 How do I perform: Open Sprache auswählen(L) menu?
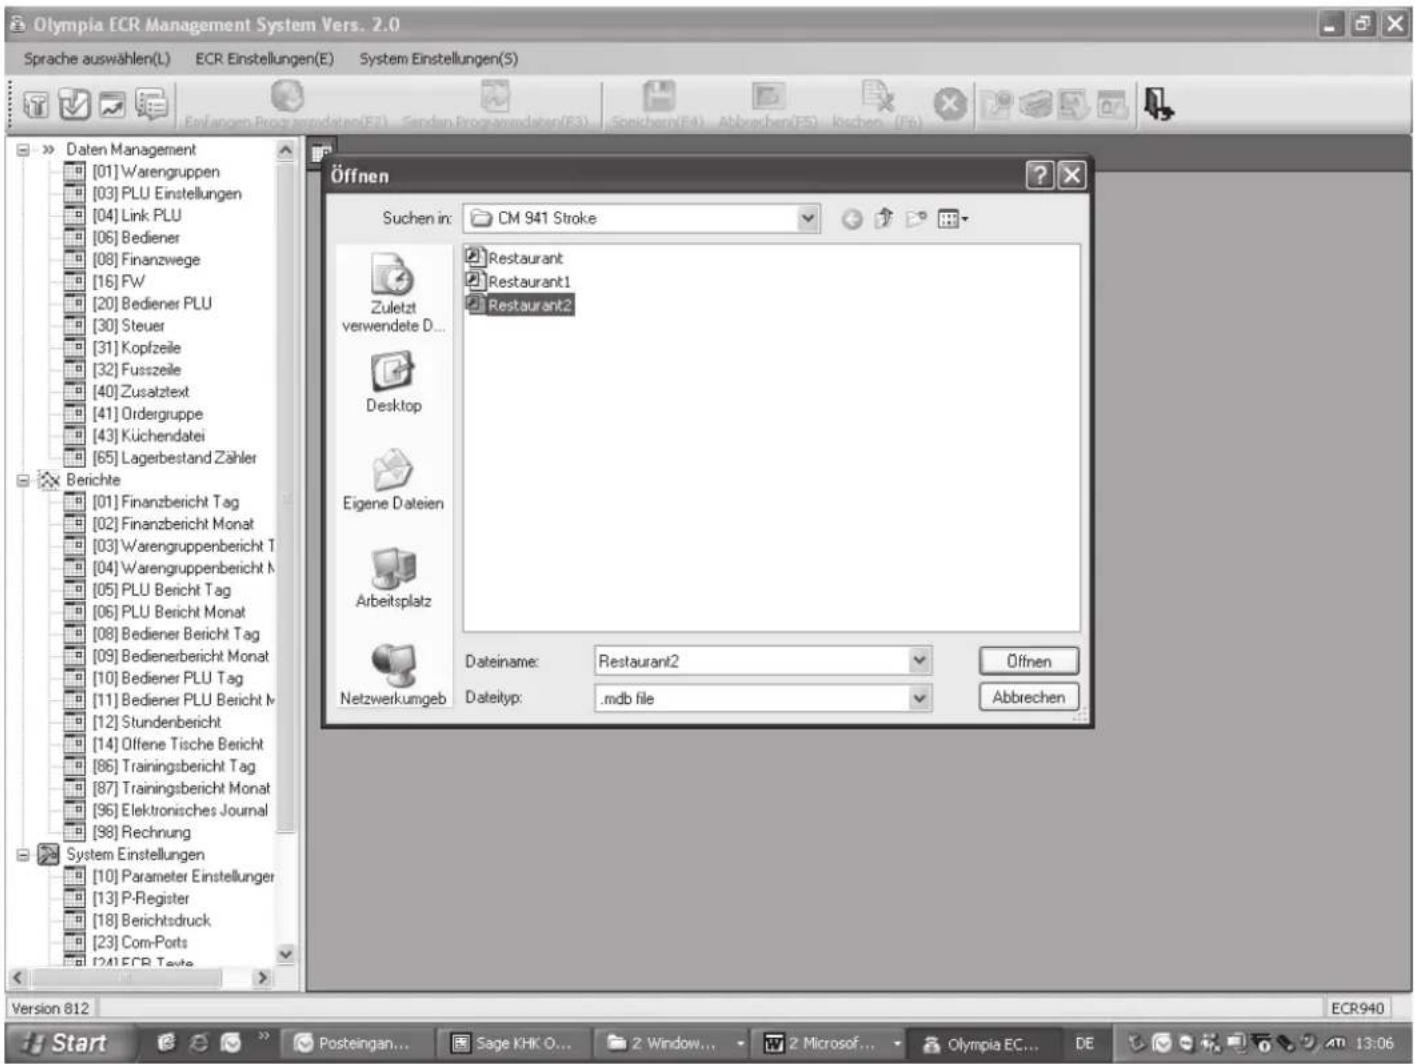(x=97, y=59)
